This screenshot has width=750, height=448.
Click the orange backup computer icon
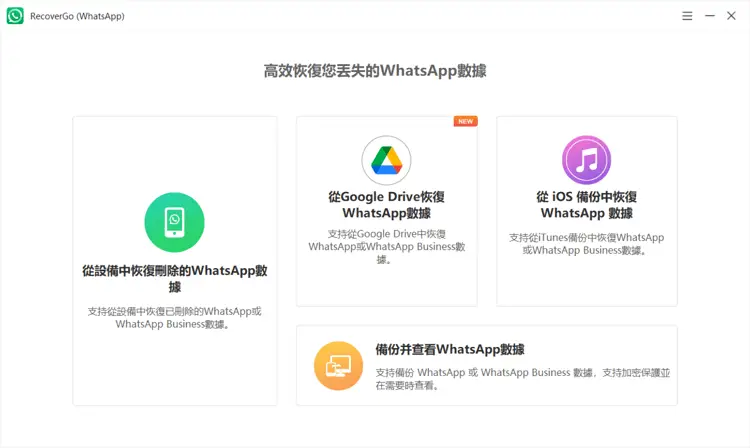pyautogui.click(x=338, y=366)
